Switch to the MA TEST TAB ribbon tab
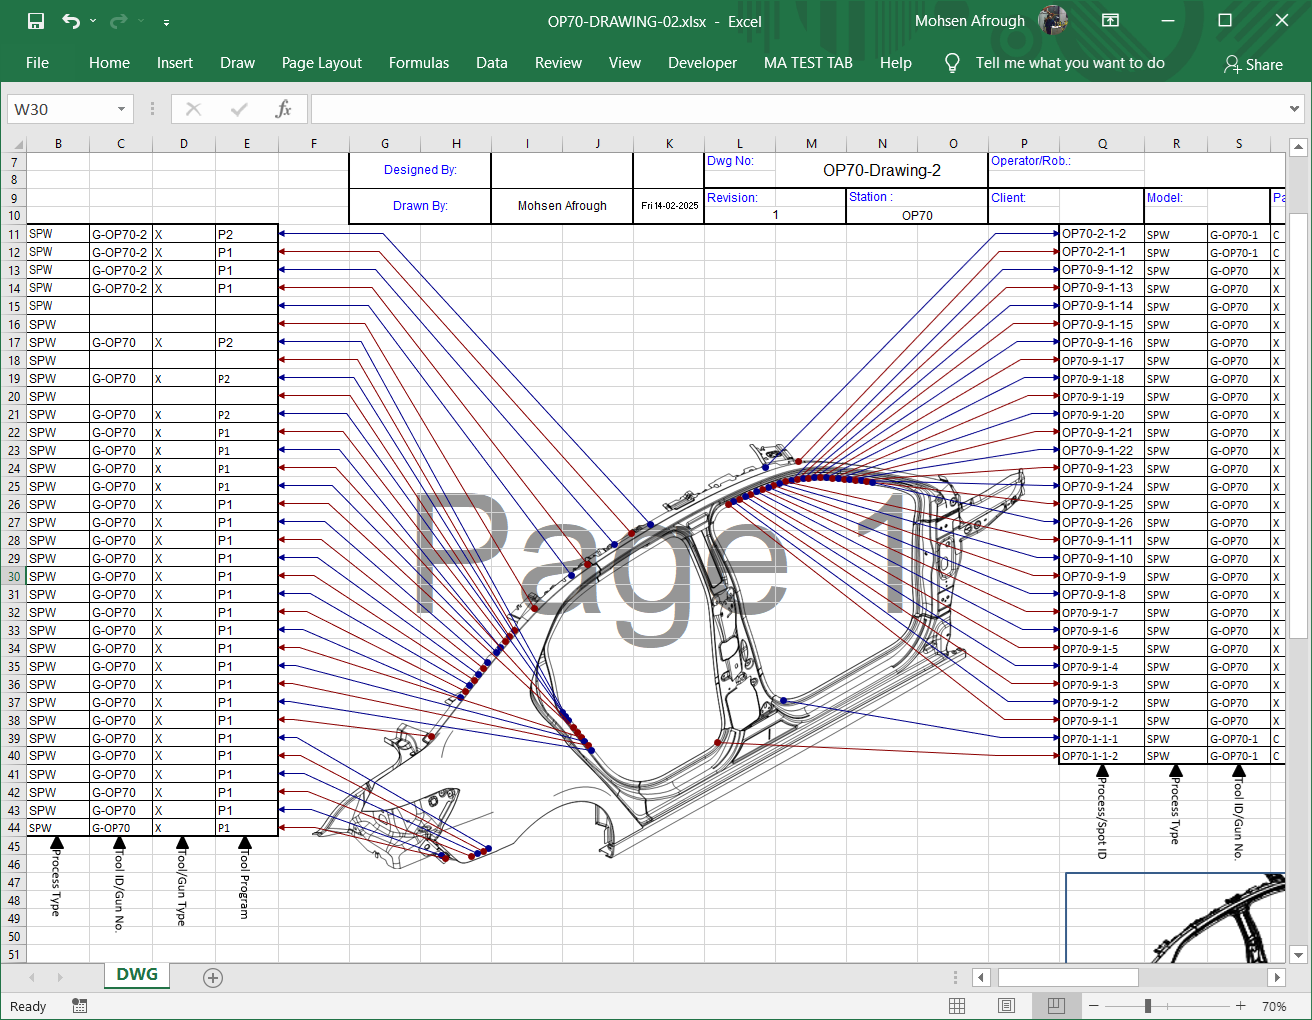1312x1020 pixels. [808, 63]
